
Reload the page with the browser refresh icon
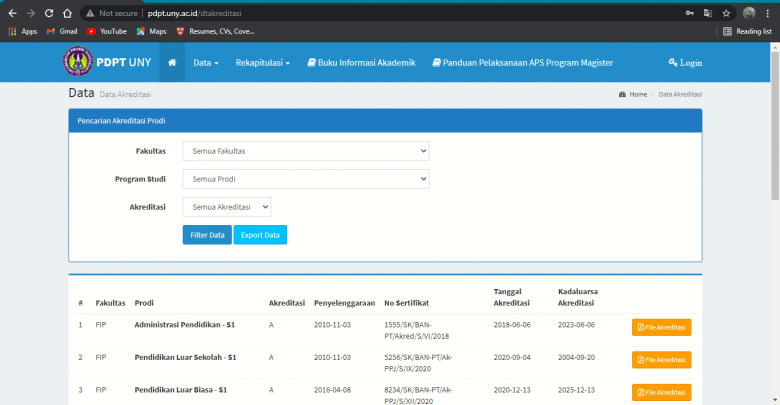click(48, 14)
